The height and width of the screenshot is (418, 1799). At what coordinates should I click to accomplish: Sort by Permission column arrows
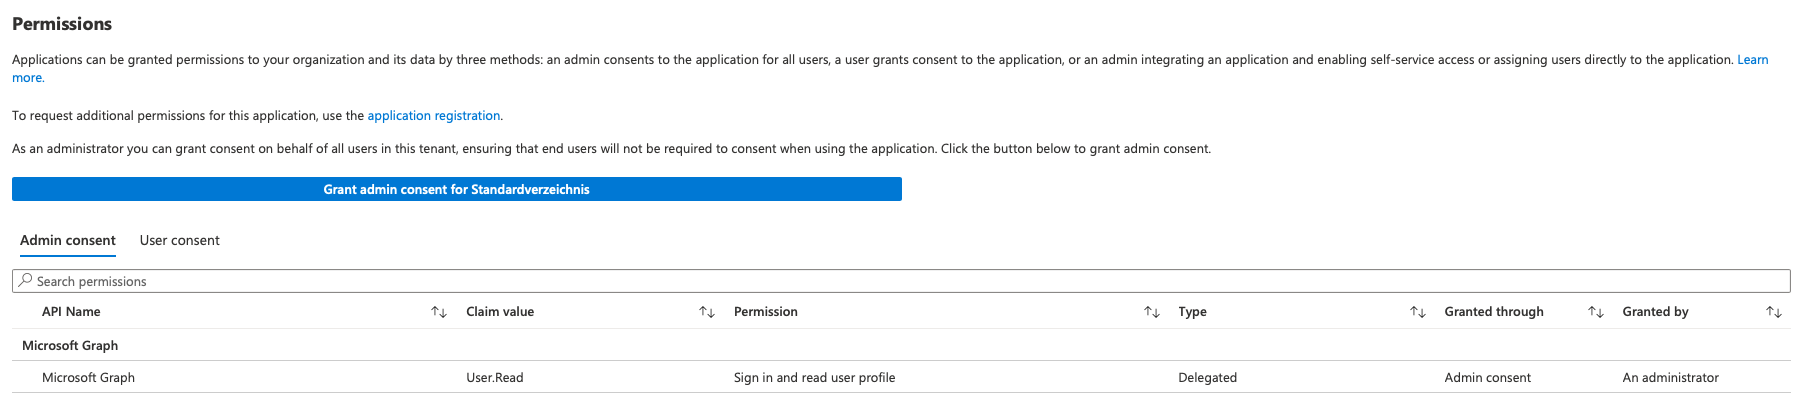(x=1151, y=312)
